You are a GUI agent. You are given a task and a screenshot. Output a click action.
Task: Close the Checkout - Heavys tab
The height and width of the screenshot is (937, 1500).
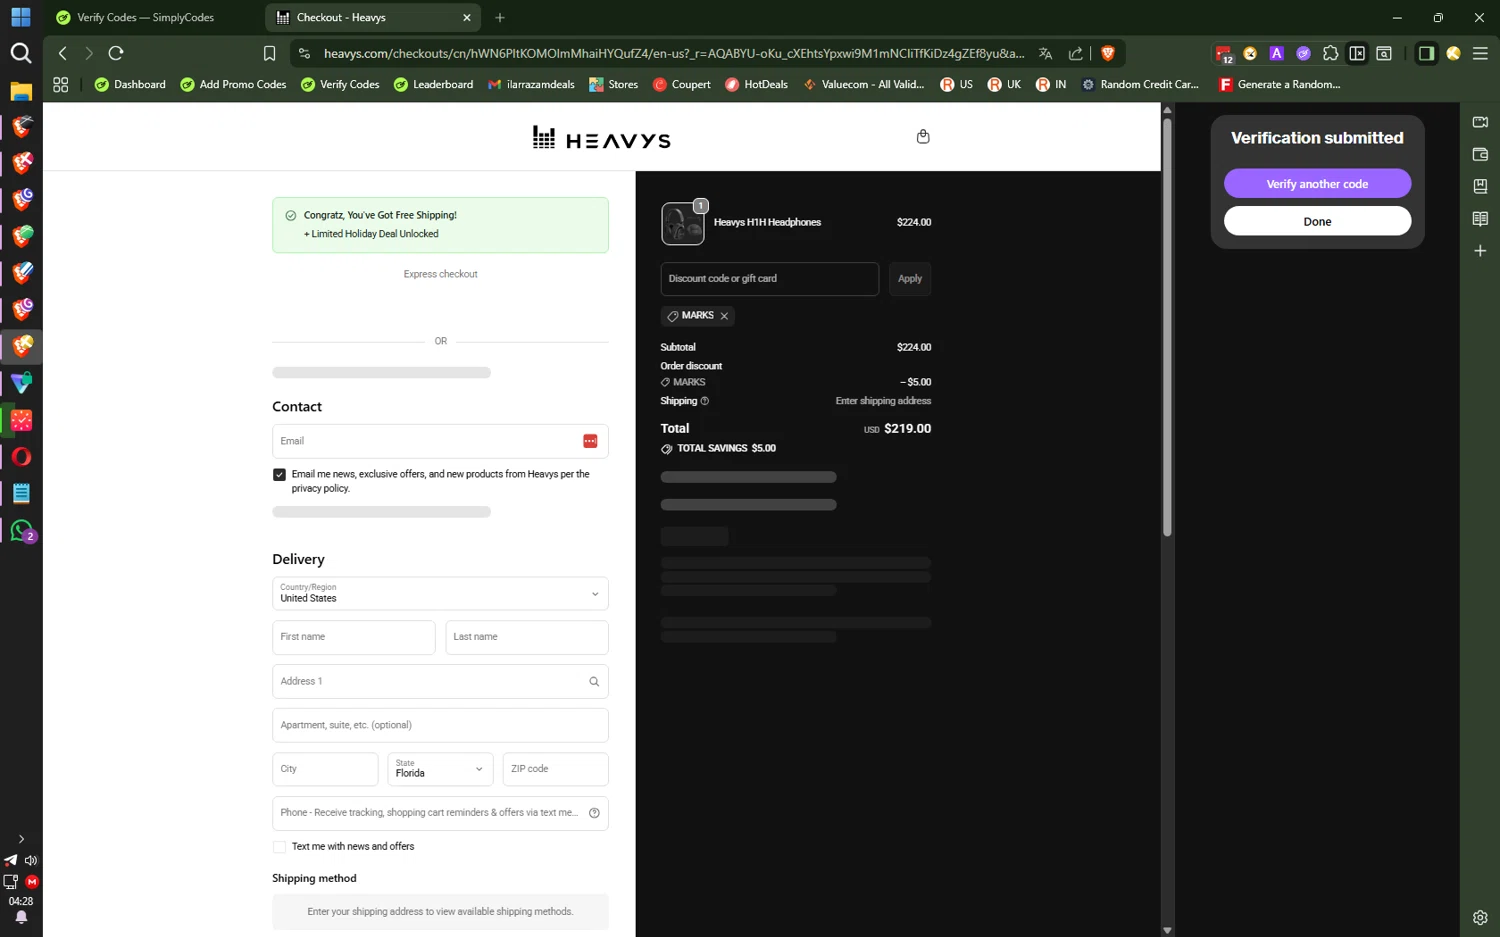467,17
